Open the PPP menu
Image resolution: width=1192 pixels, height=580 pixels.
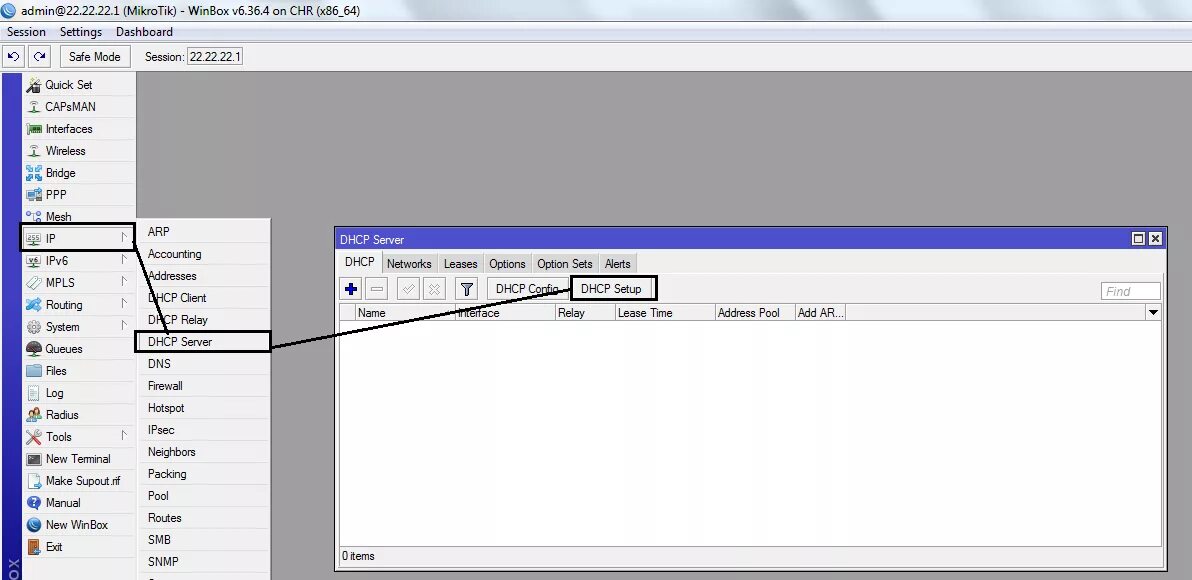point(55,195)
